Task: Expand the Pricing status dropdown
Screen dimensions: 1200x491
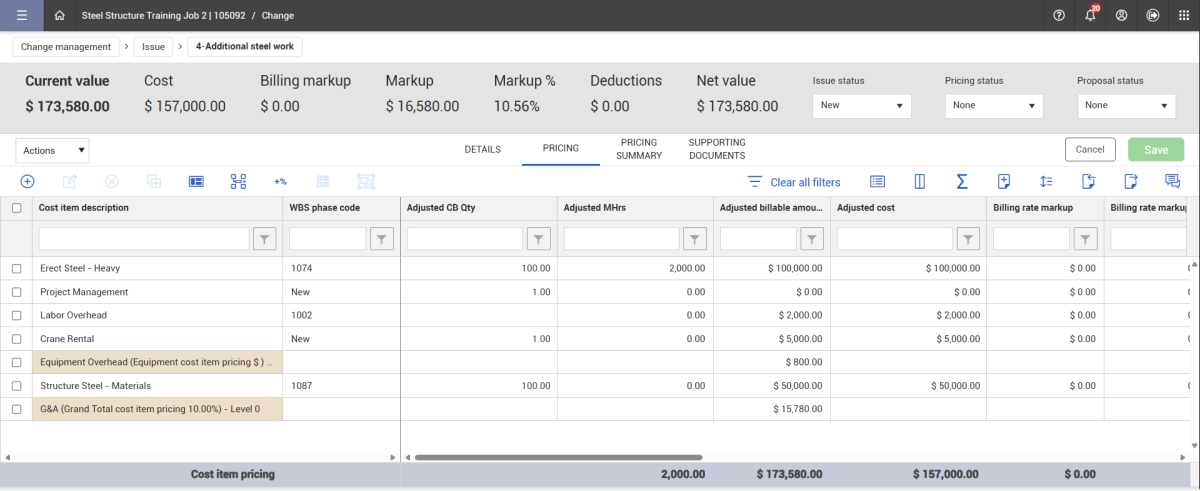Action: point(993,105)
